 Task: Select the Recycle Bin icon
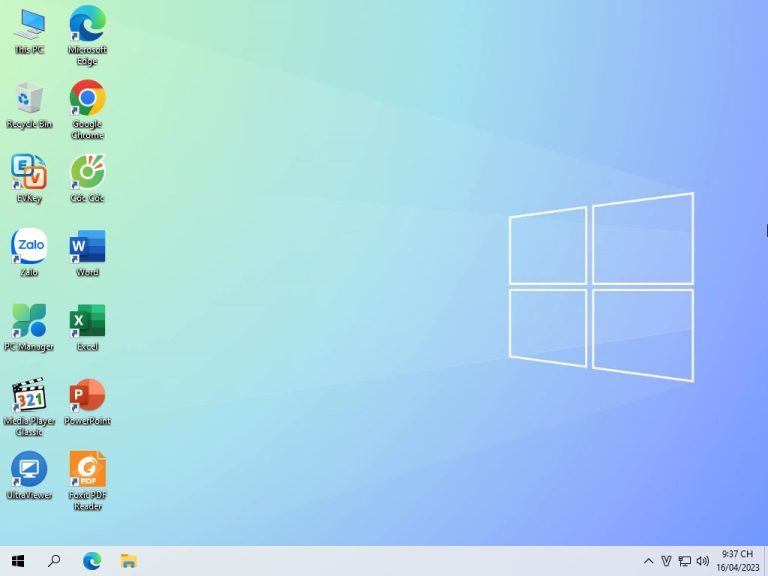click(x=29, y=105)
